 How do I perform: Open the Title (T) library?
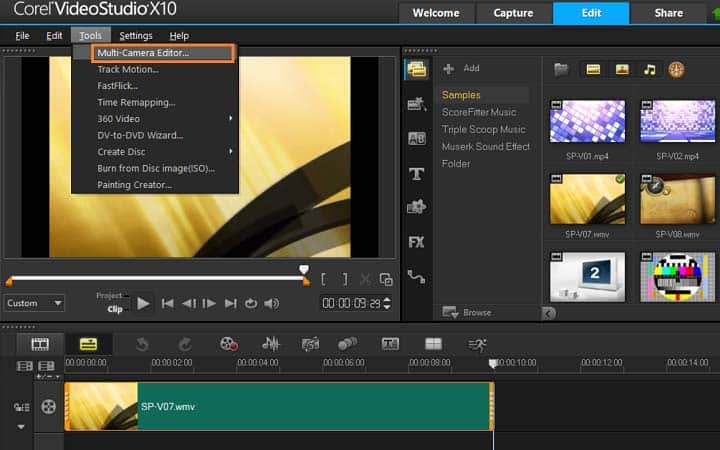(x=416, y=174)
